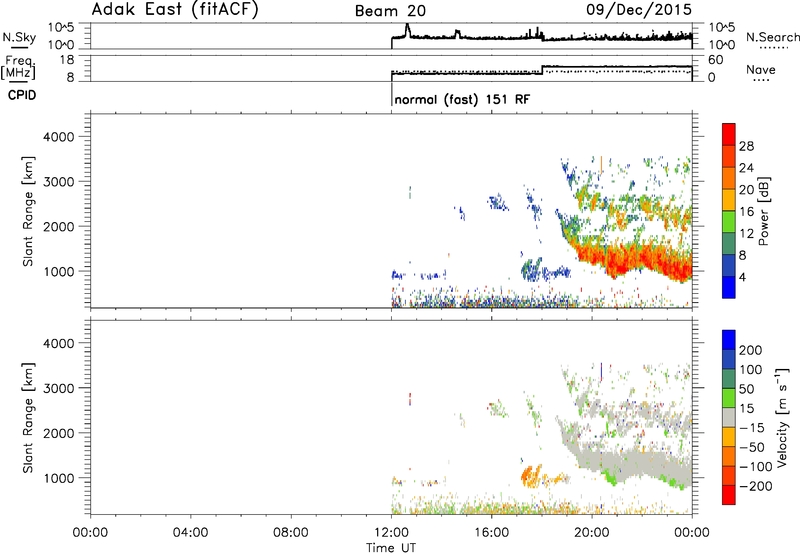Click the 'Freq. [MHz]' label
Screen dimensions: 800x554
pyautogui.click(x=18, y=67)
